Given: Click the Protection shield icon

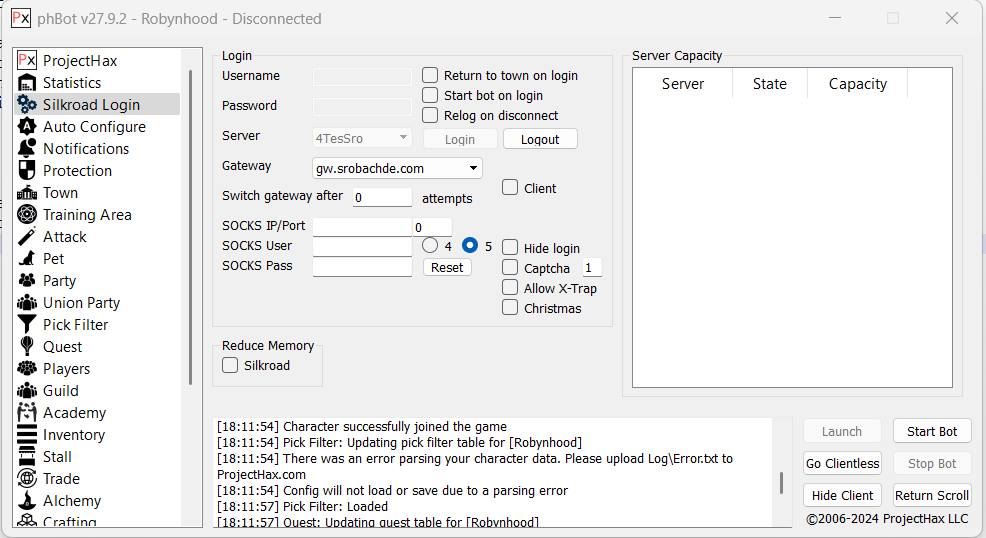Looking at the screenshot, I should [x=27, y=170].
